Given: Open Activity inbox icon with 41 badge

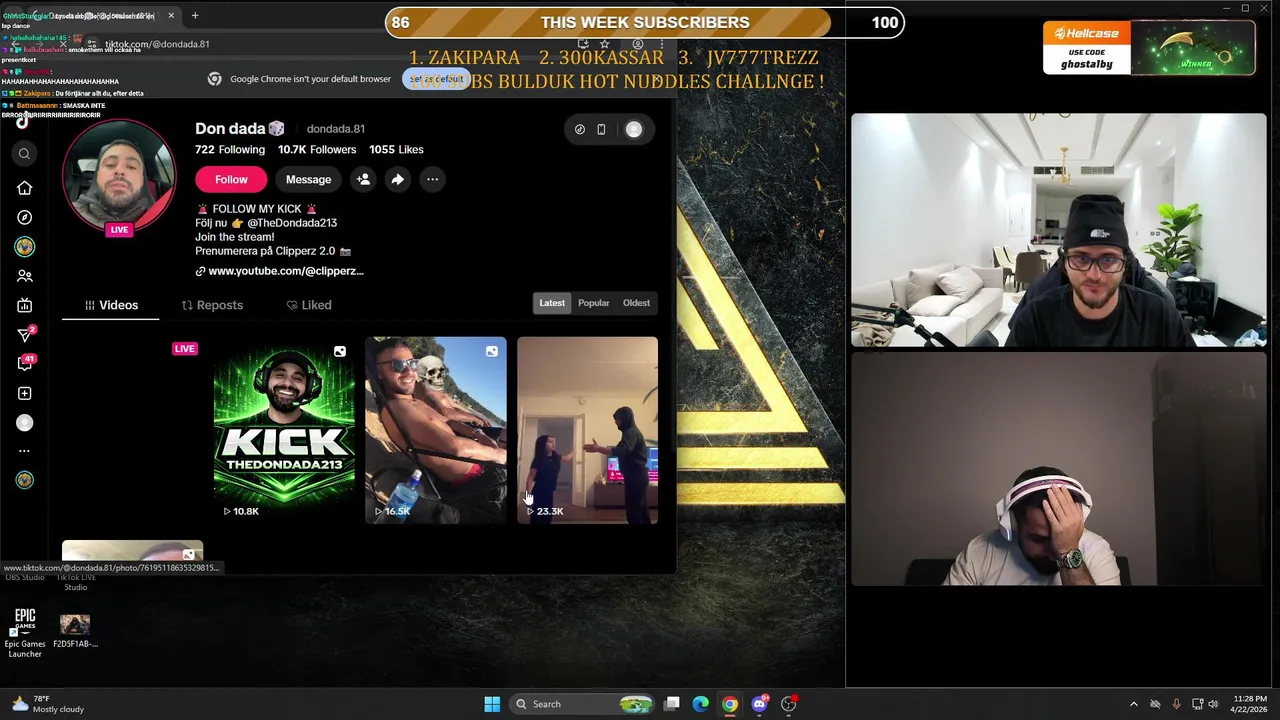Looking at the screenshot, I should [25, 364].
